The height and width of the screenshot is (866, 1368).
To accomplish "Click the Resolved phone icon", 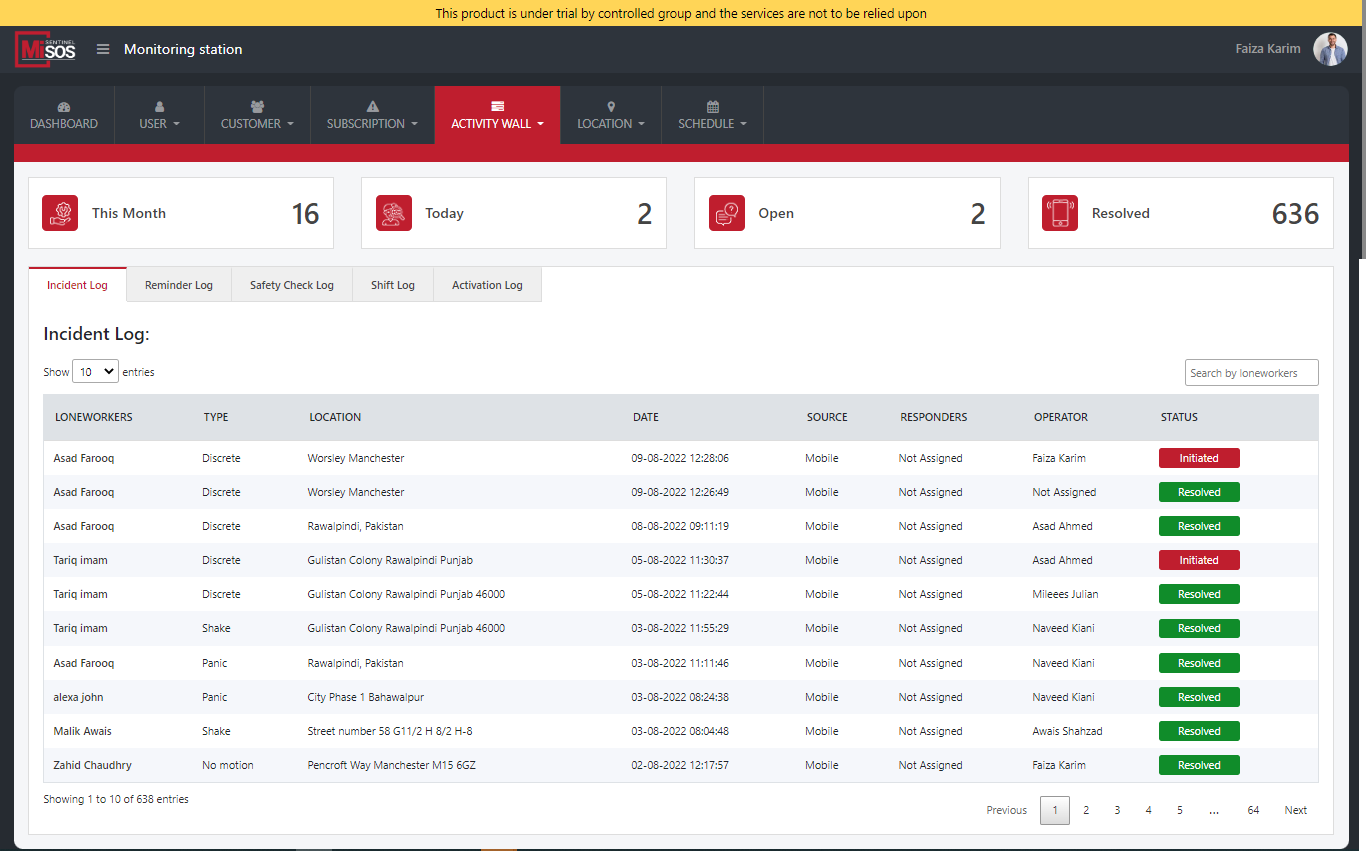I will coord(1059,213).
